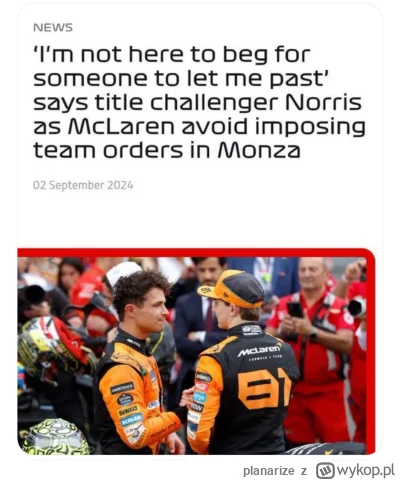Click the wykop.pl logo icon
Viewport: 400px width, 480px height.
(326, 470)
